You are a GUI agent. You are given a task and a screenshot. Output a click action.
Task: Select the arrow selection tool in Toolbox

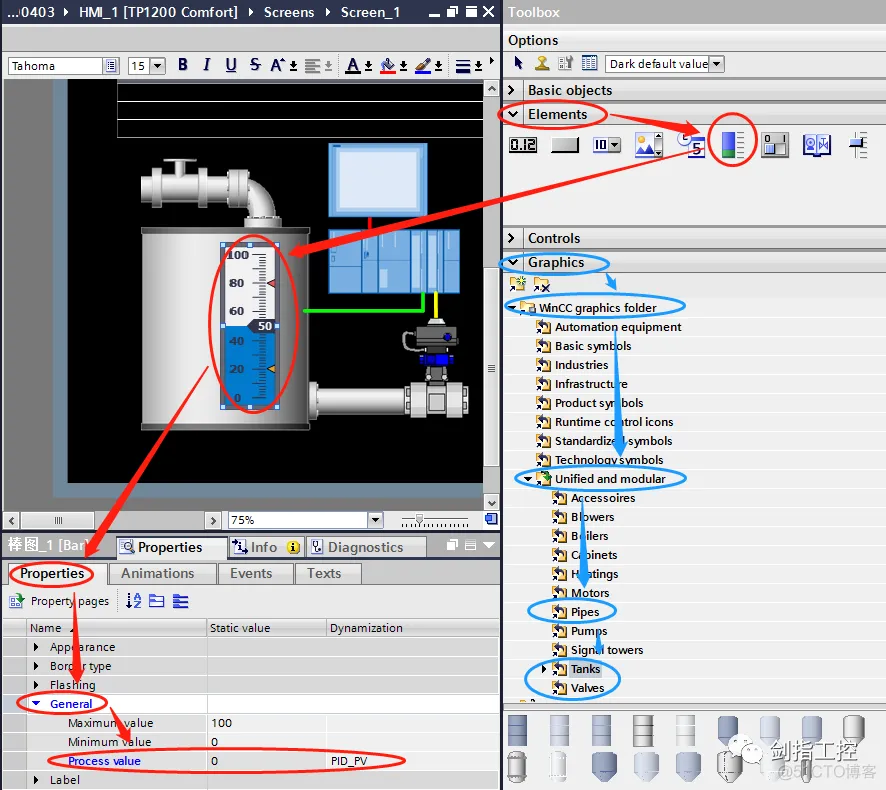coord(519,63)
